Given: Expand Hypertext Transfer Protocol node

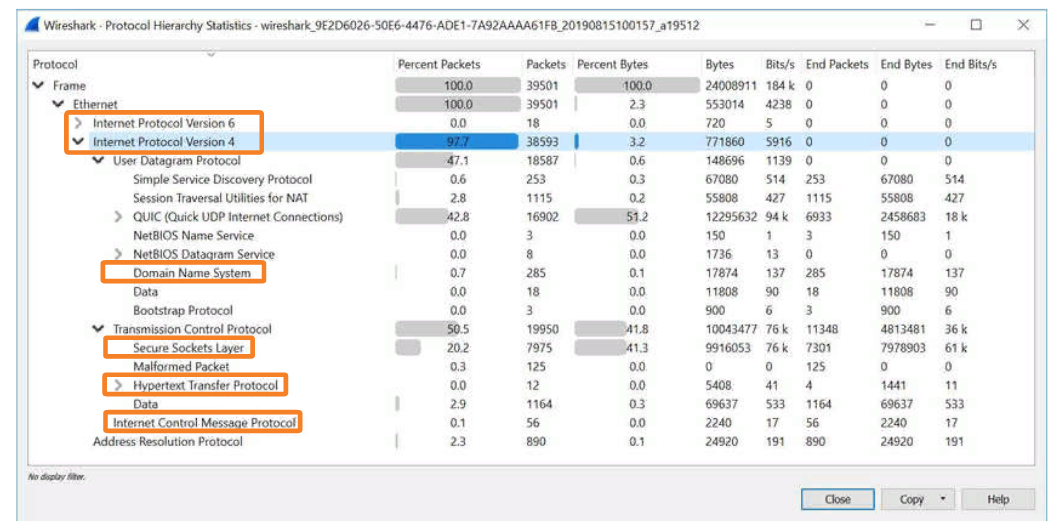Looking at the screenshot, I should [x=118, y=385].
